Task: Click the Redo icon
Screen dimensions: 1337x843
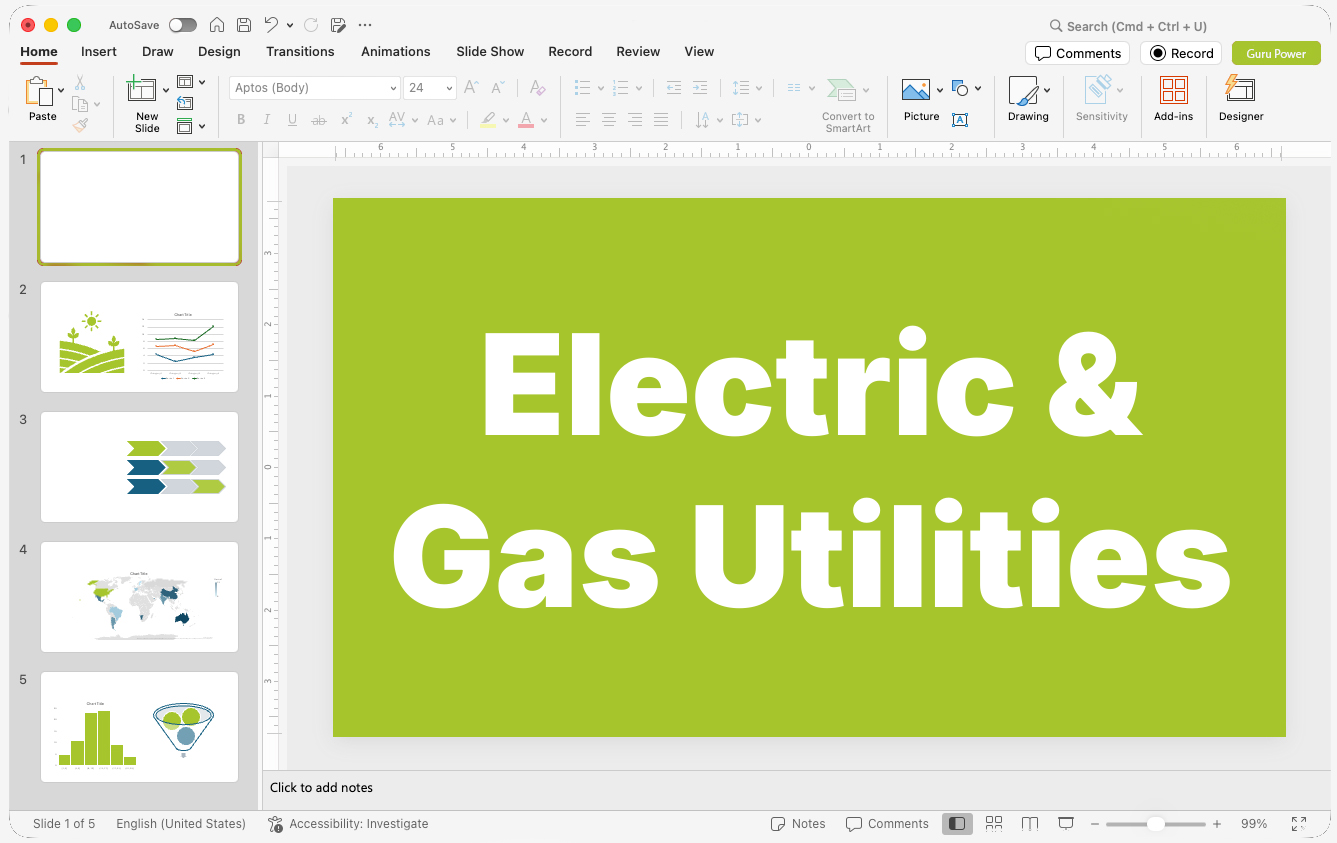Action: pyautogui.click(x=311, y=25)
